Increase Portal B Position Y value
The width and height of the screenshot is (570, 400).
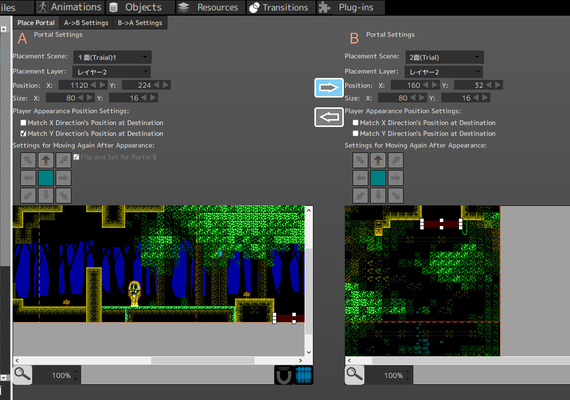coord(498,85)
